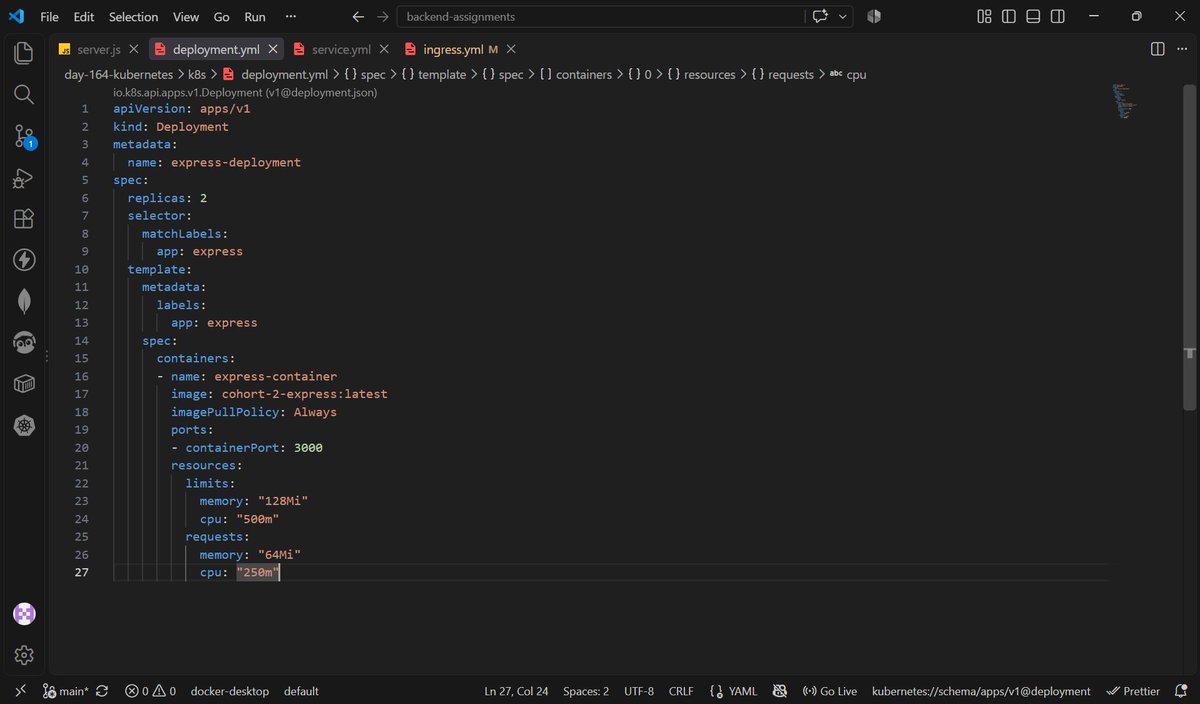Open the Run and Debug view
The width and height of the screenshot is (1200, 704).
point(24,178)
